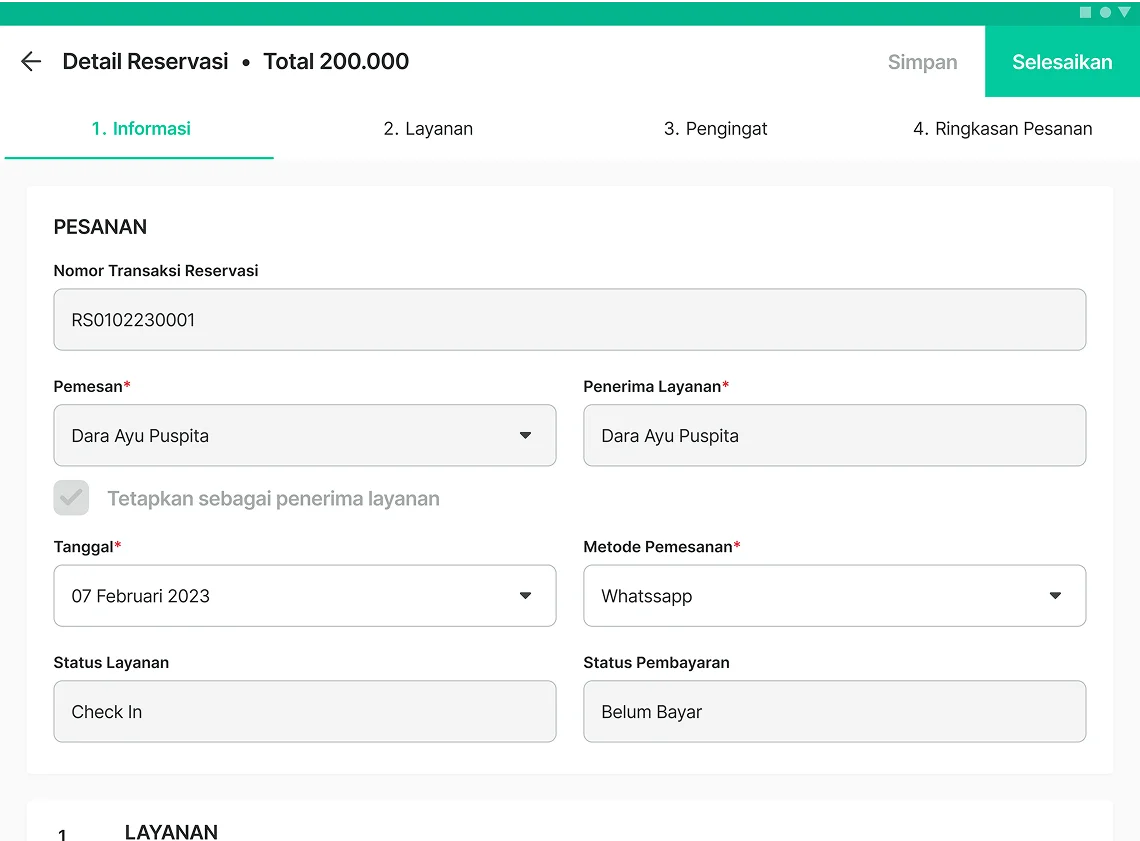
Task: Click the circle icon in top bar
Action: (1105, 13)
